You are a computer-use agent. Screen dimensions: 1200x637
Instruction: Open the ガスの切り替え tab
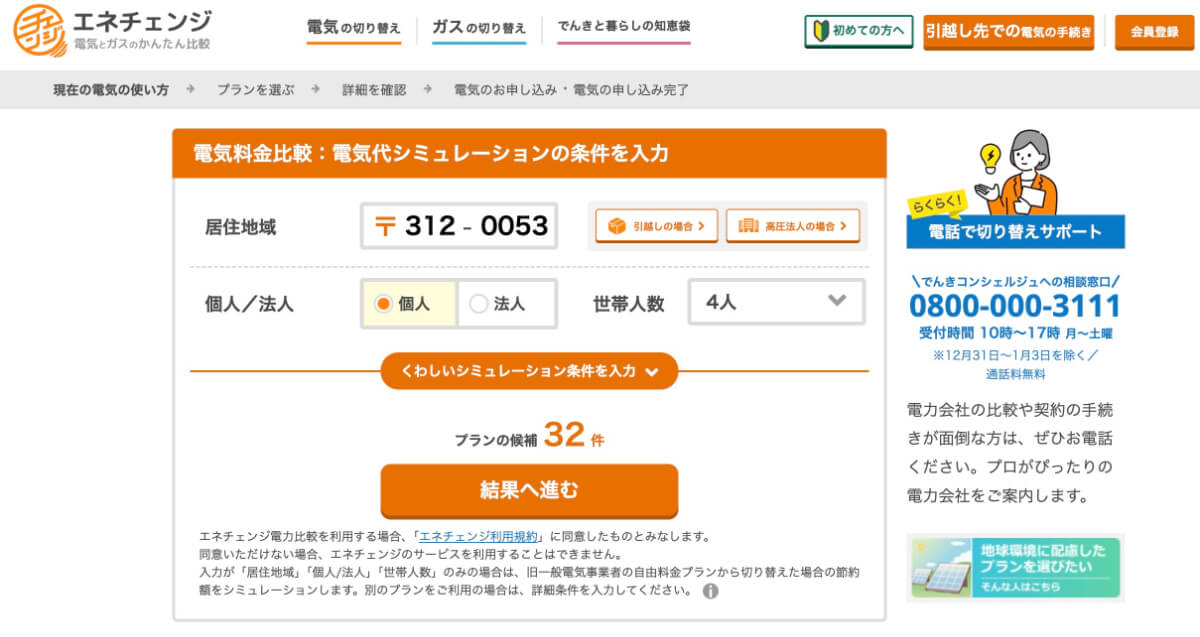click(x=479, y=29)
